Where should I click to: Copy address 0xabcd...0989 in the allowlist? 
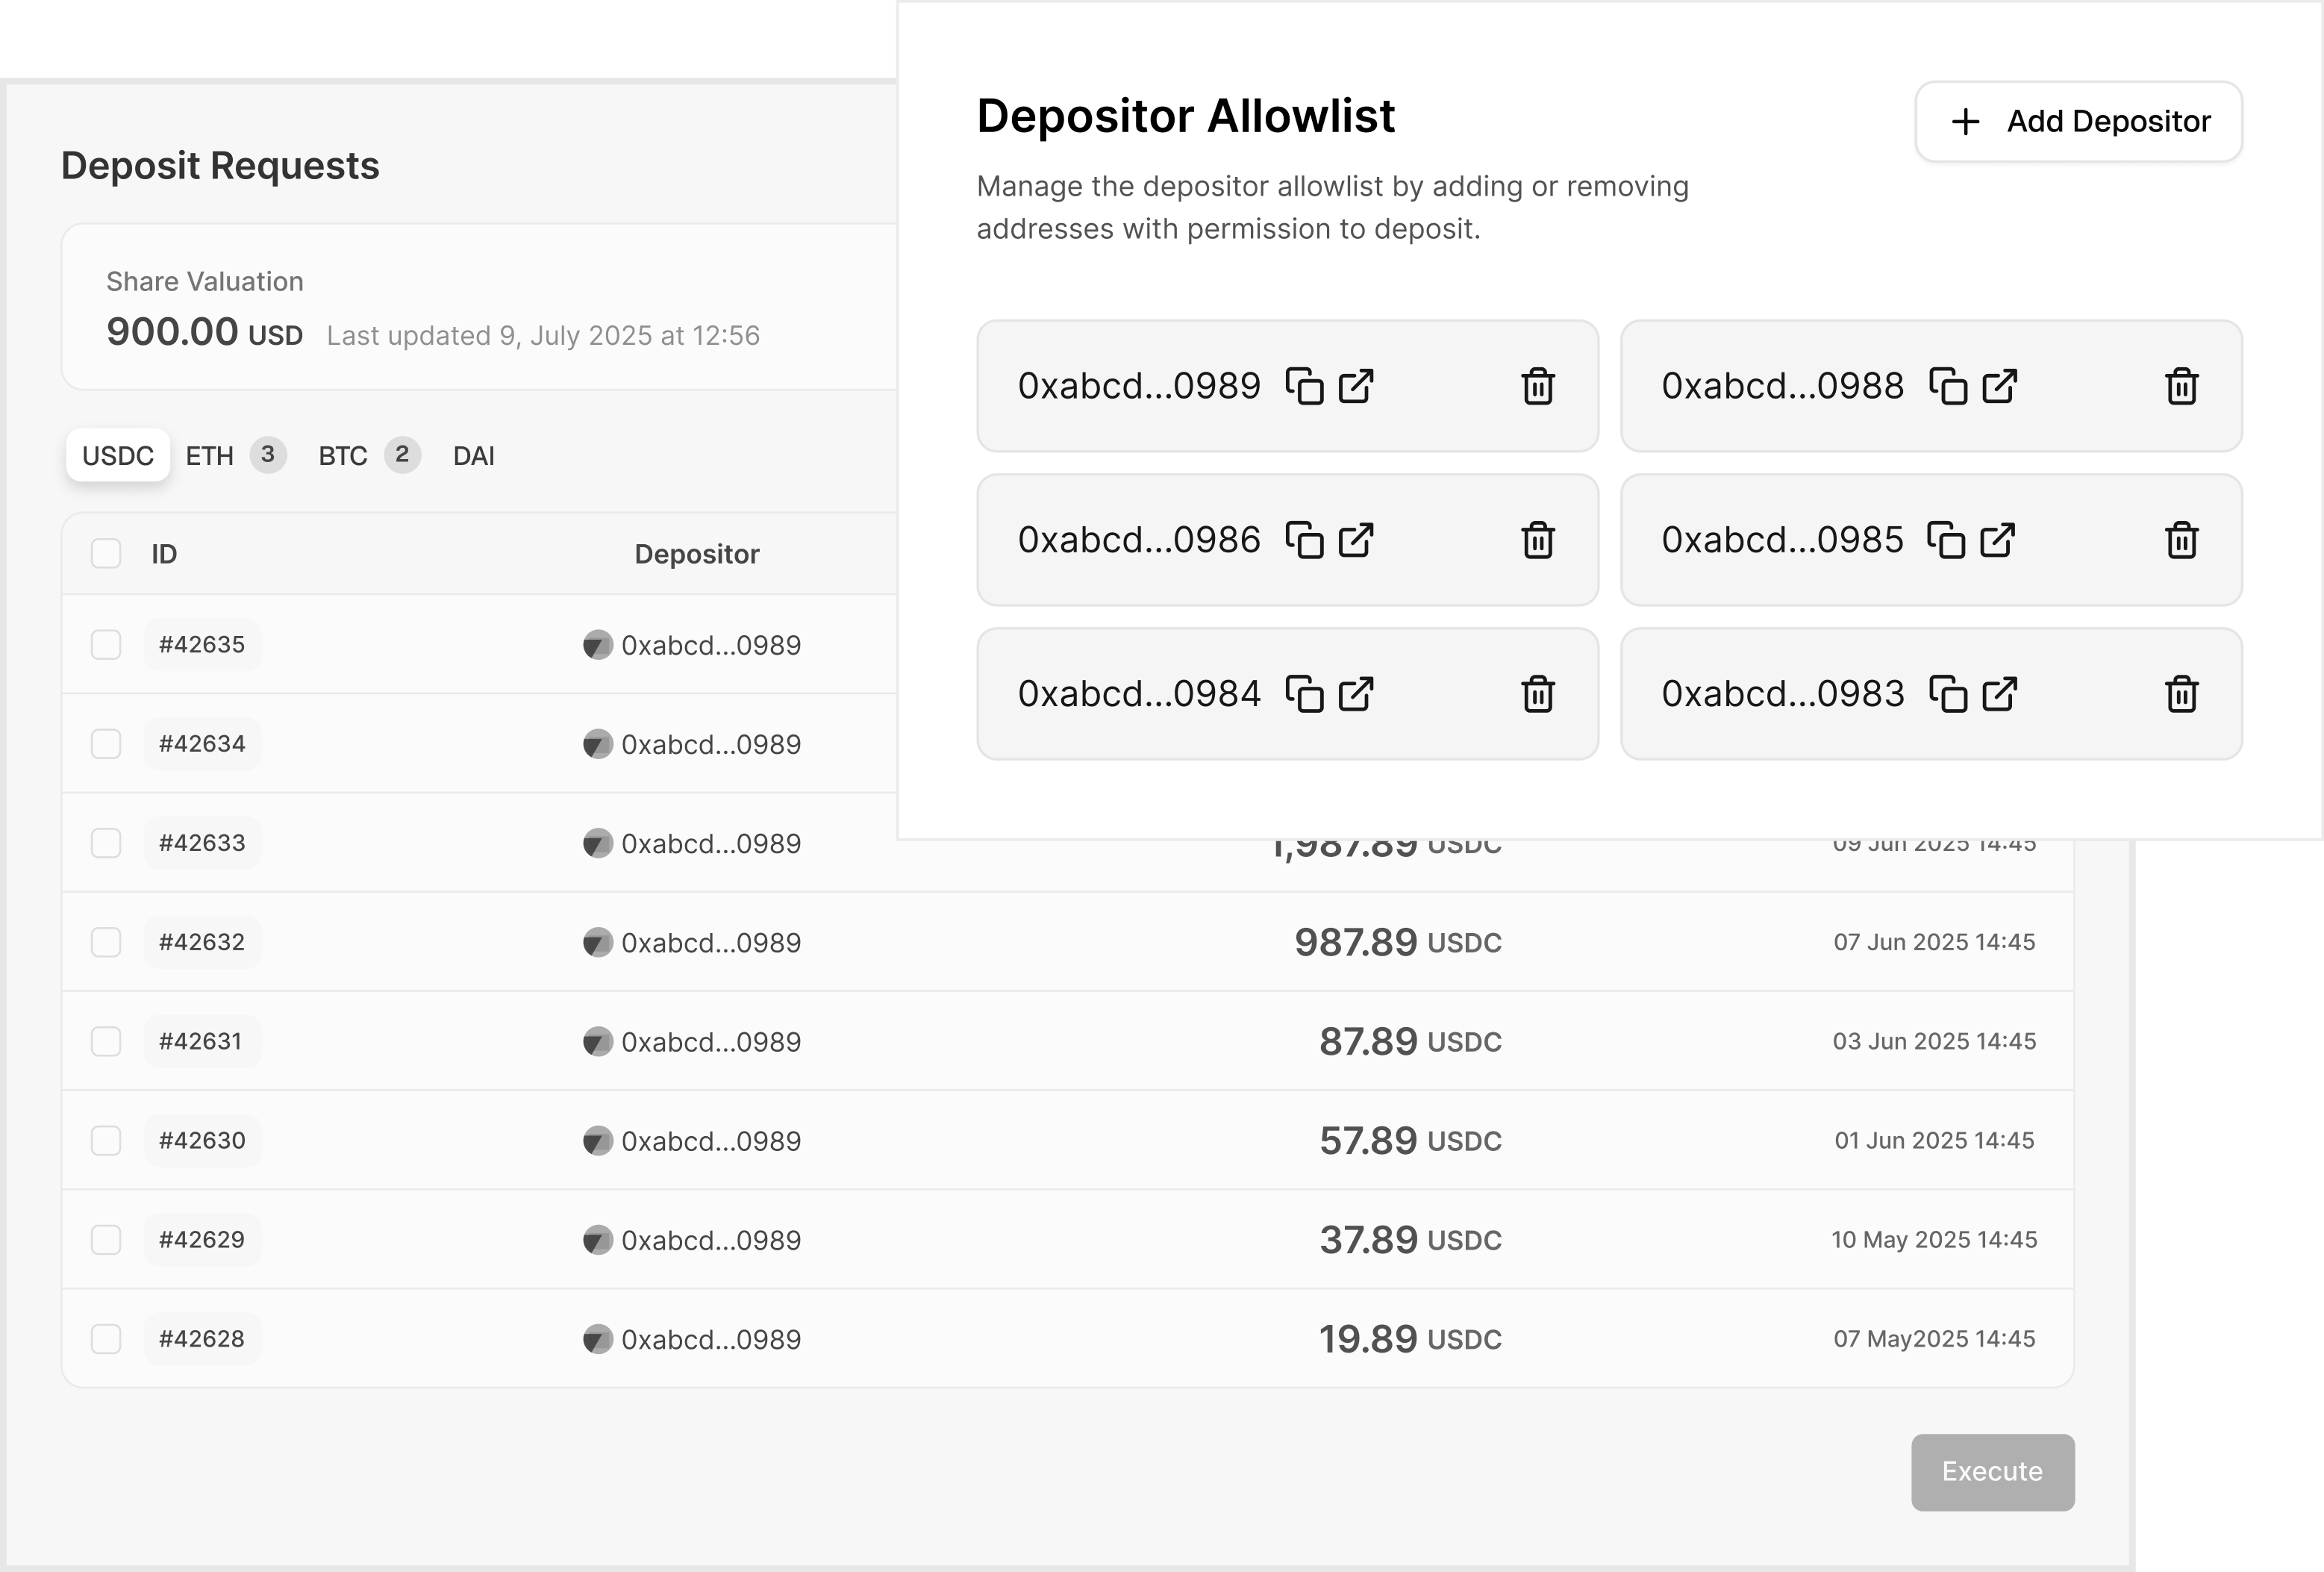coord(1304,386)
